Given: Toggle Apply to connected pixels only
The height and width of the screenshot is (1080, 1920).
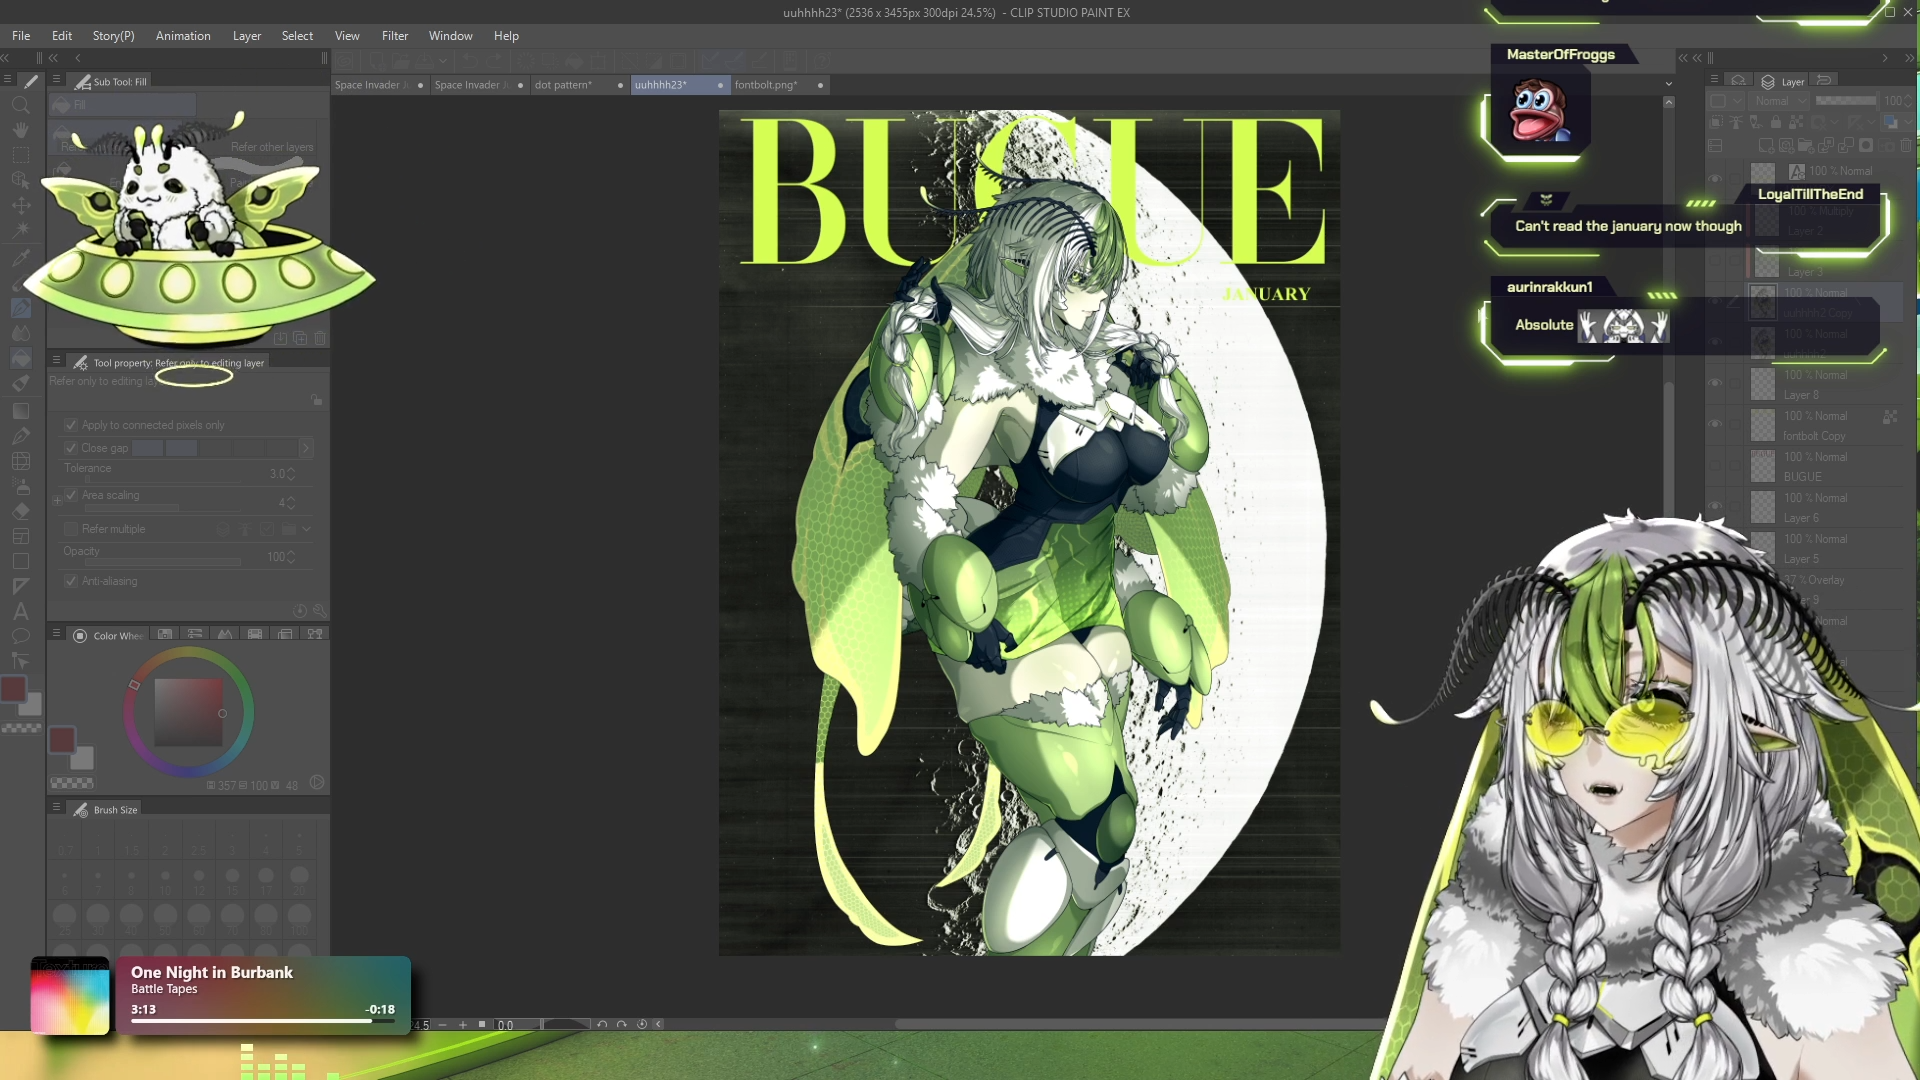Looking at the screenshot, I should coord(71,425).
